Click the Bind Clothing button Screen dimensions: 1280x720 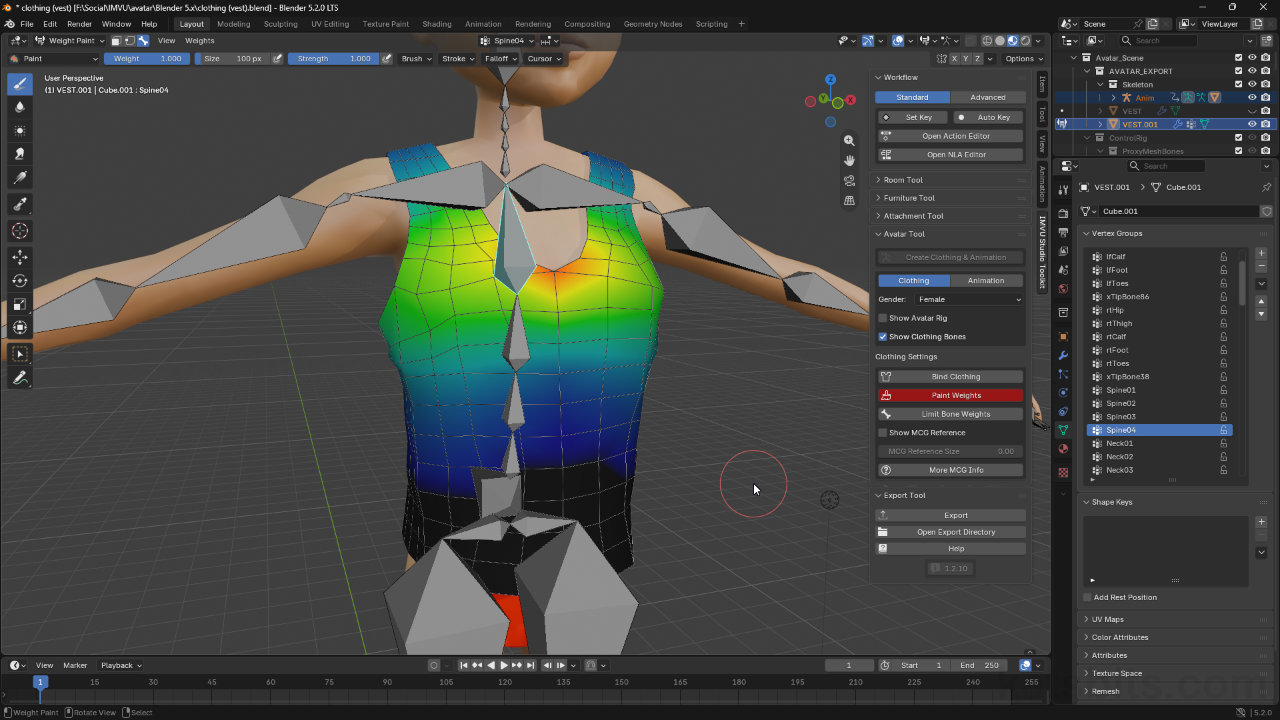tap(951, 377)
